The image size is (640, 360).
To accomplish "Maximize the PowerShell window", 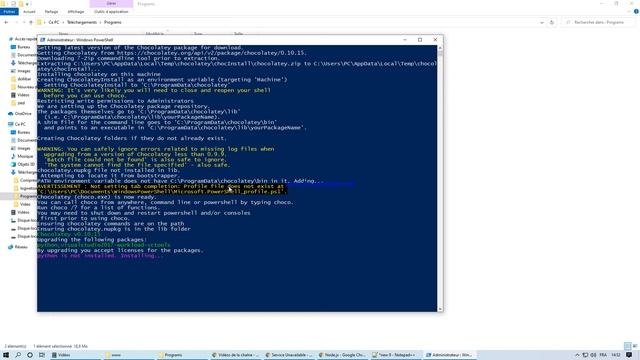I will tap(420, 40).
